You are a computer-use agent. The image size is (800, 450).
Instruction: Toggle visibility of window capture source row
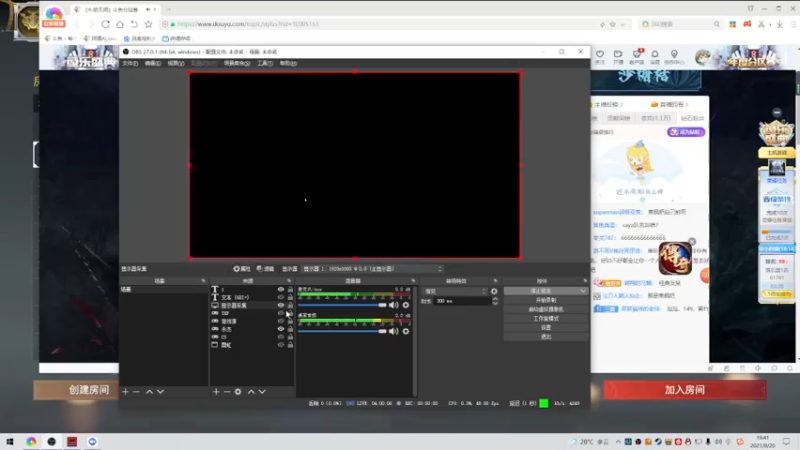(281, 345)
